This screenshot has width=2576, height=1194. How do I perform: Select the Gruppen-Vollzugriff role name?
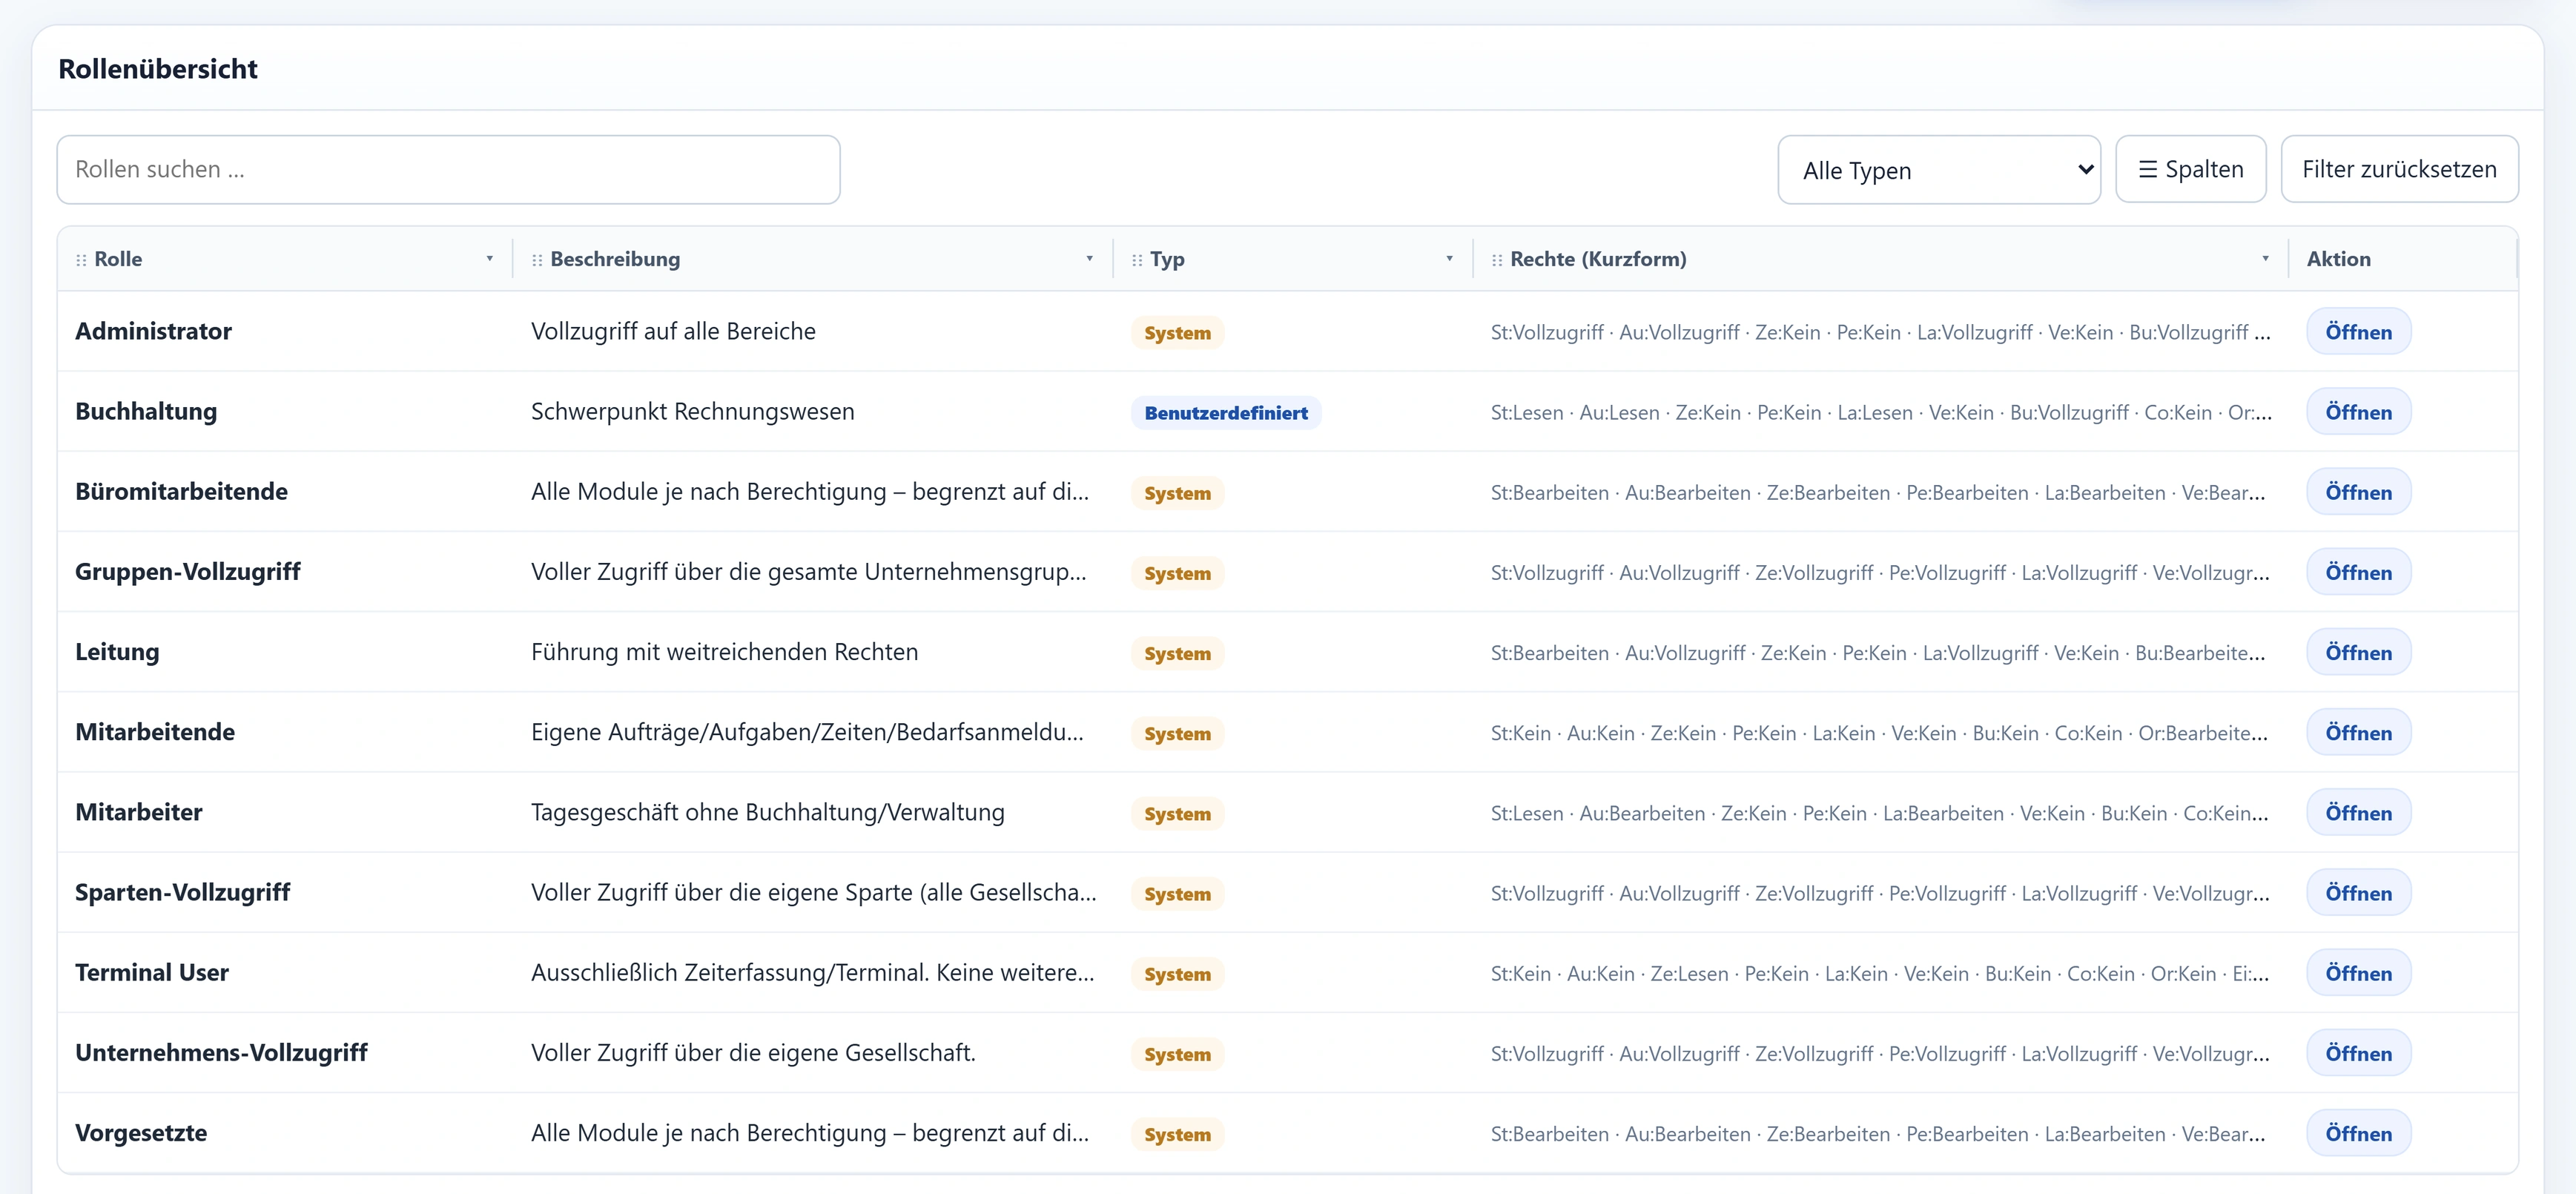[x=187, y=571]
